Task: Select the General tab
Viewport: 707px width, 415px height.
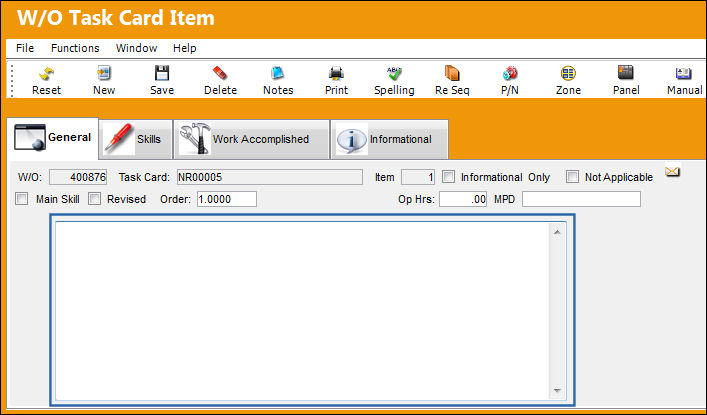Action: [53, 138]
